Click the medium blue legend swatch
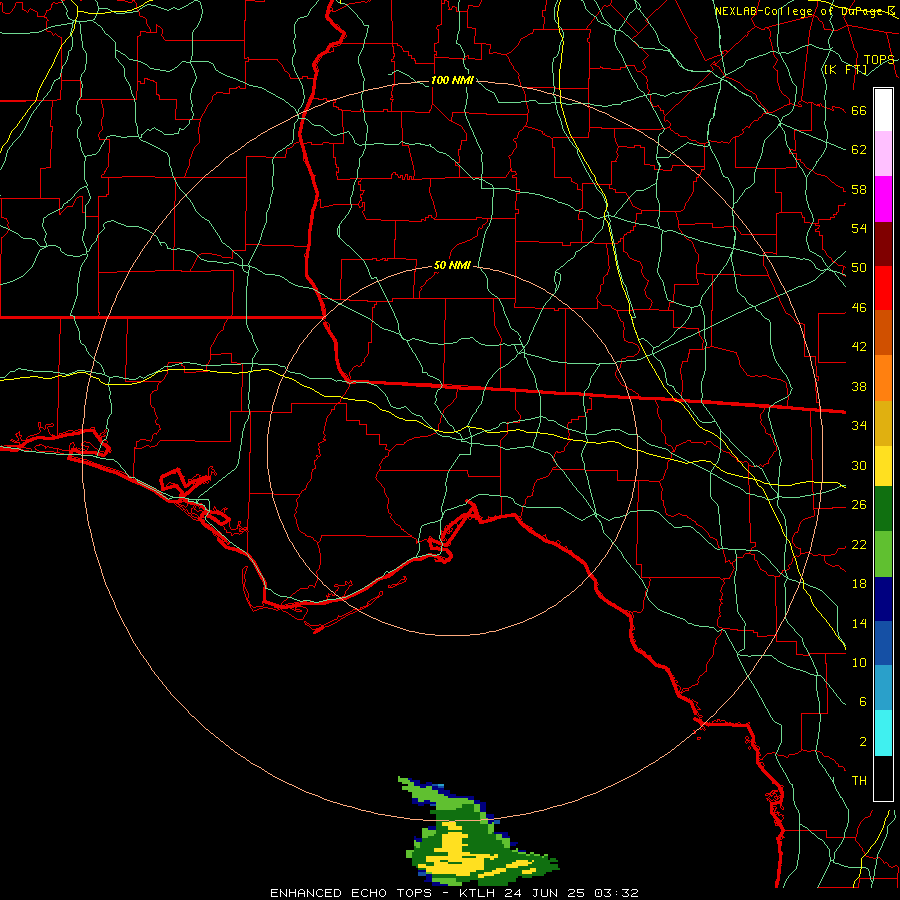Image resolution: width=900 pixels, height=900 pixels. tap(883, 643)
